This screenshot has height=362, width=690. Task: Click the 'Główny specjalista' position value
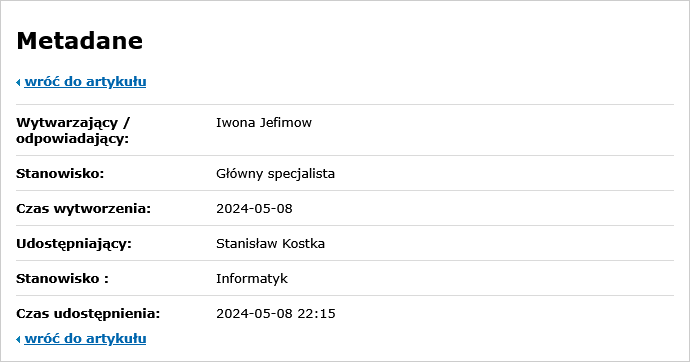click(275, 174)
